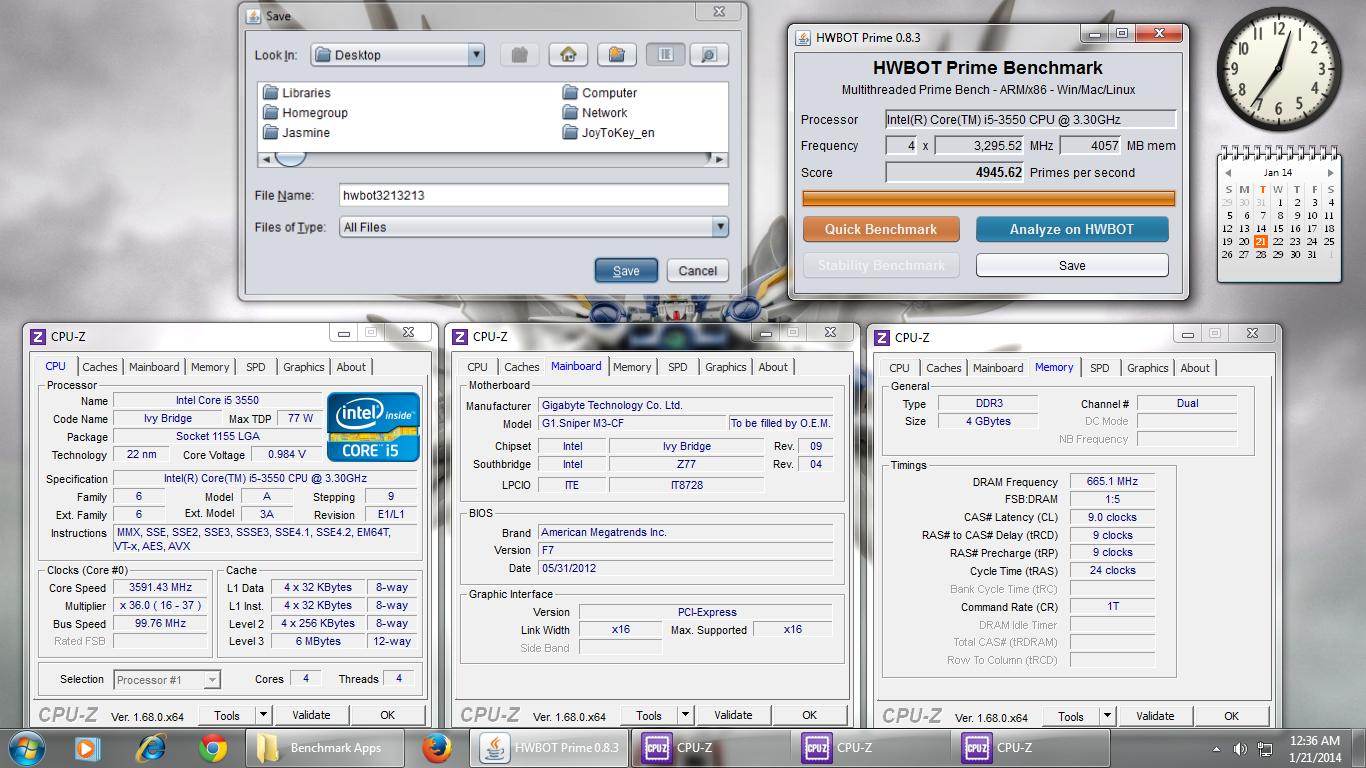Show hidden system tray icons

pos(1217,748)
